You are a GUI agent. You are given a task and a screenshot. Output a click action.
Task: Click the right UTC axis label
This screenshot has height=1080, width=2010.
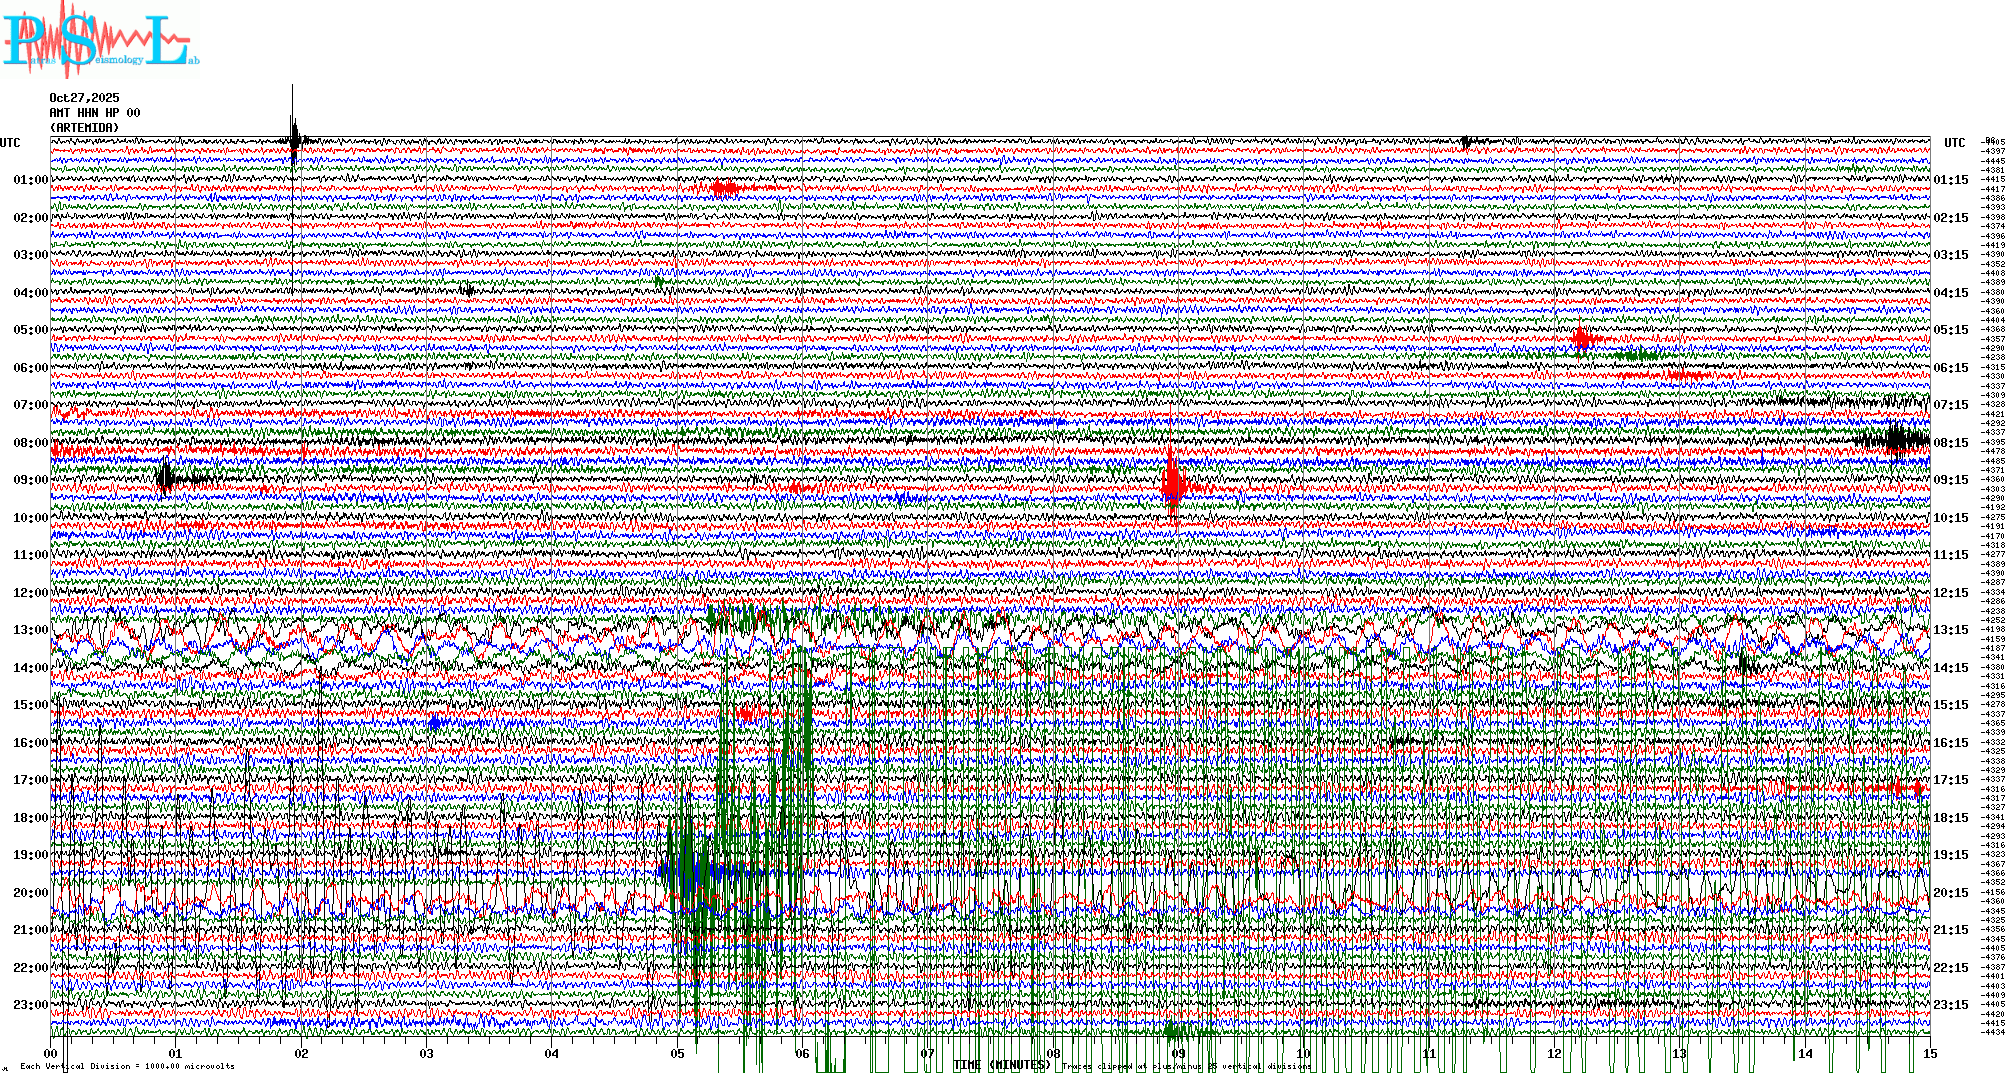pyautogui.click(x=1954, y=143)
